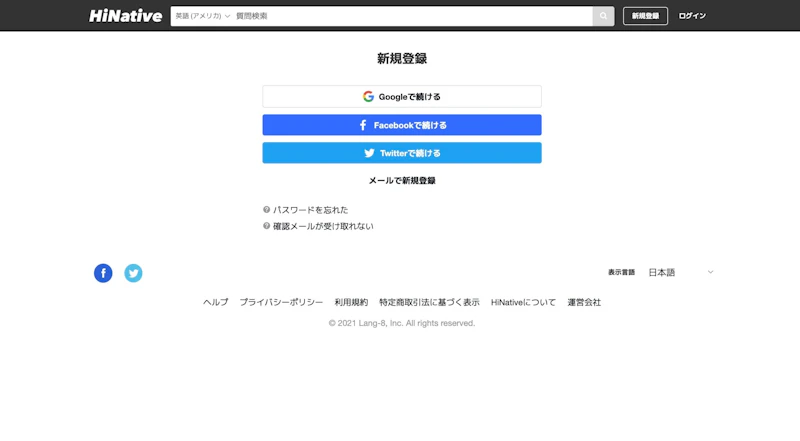Focus the 質問検索 search field
This screenshot has width=800, height=441.
pyautogui.click(x=412, y=16)
